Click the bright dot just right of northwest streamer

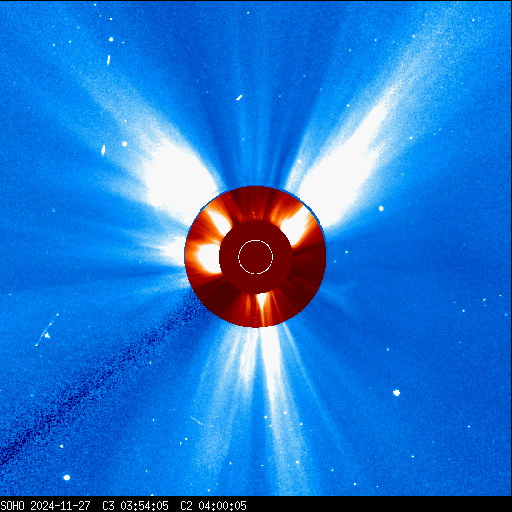[381, 209]
